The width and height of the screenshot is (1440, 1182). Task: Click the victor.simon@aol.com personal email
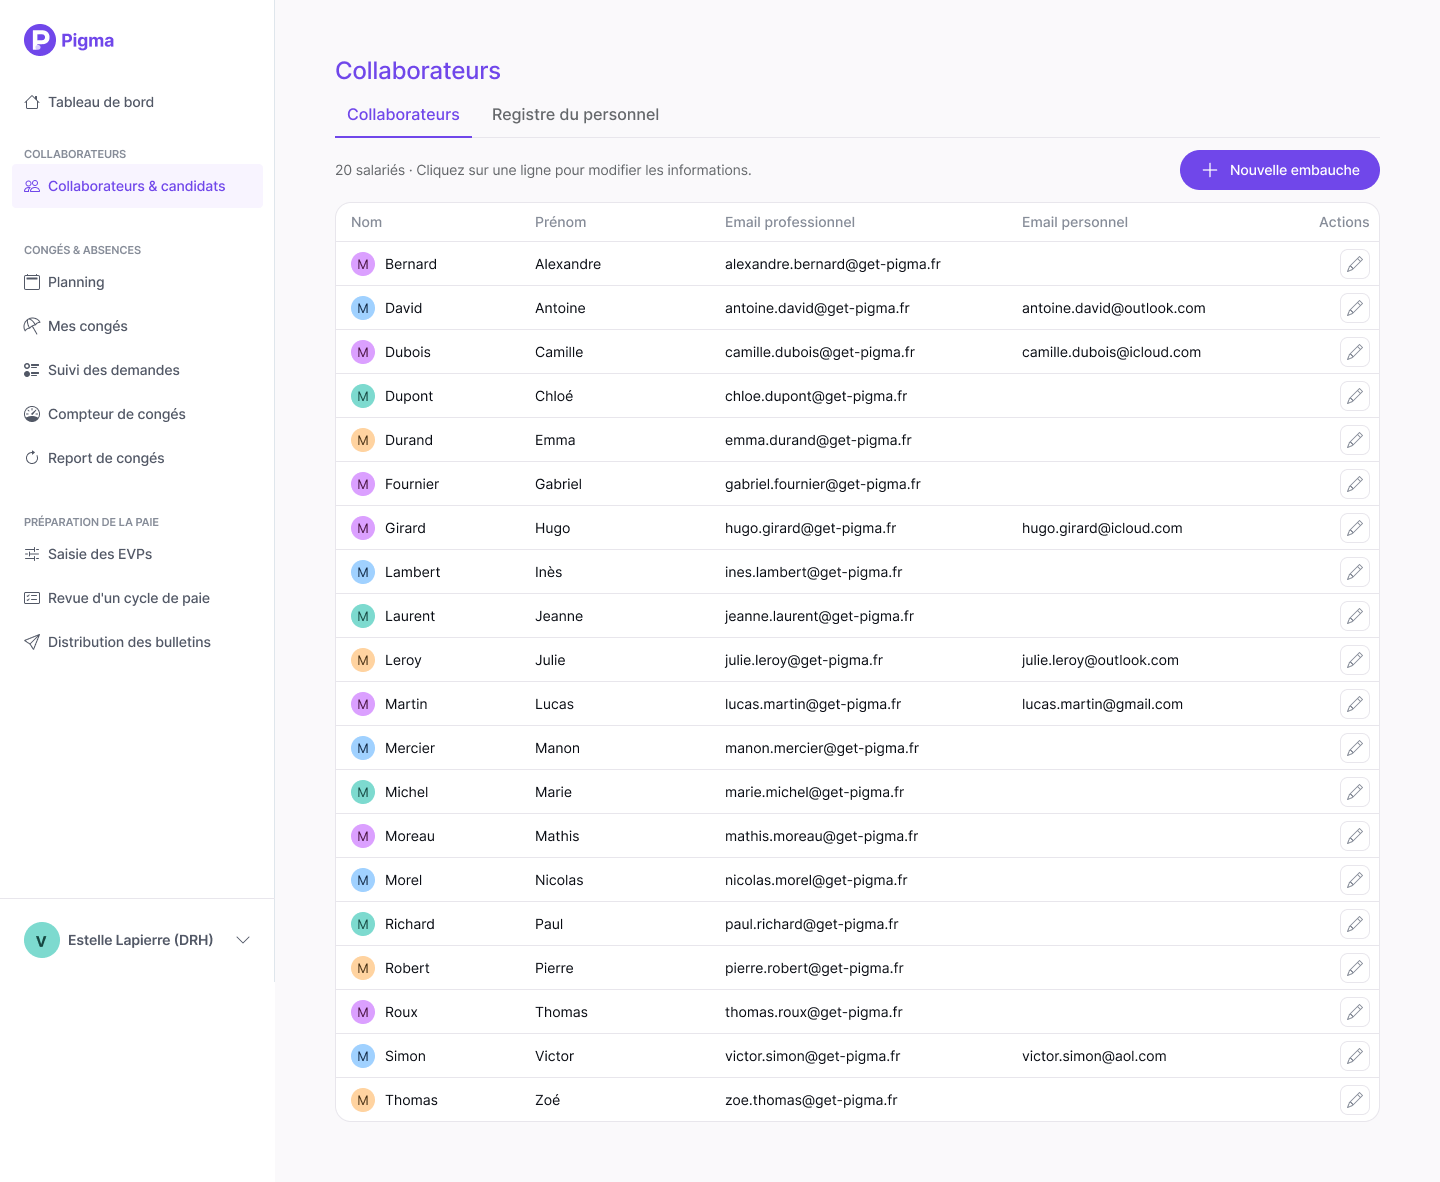coord(1094,1056)
